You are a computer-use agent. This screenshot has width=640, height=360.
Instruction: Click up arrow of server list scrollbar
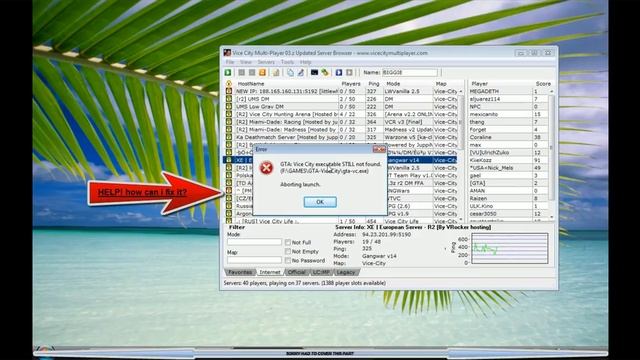(461, 91)
